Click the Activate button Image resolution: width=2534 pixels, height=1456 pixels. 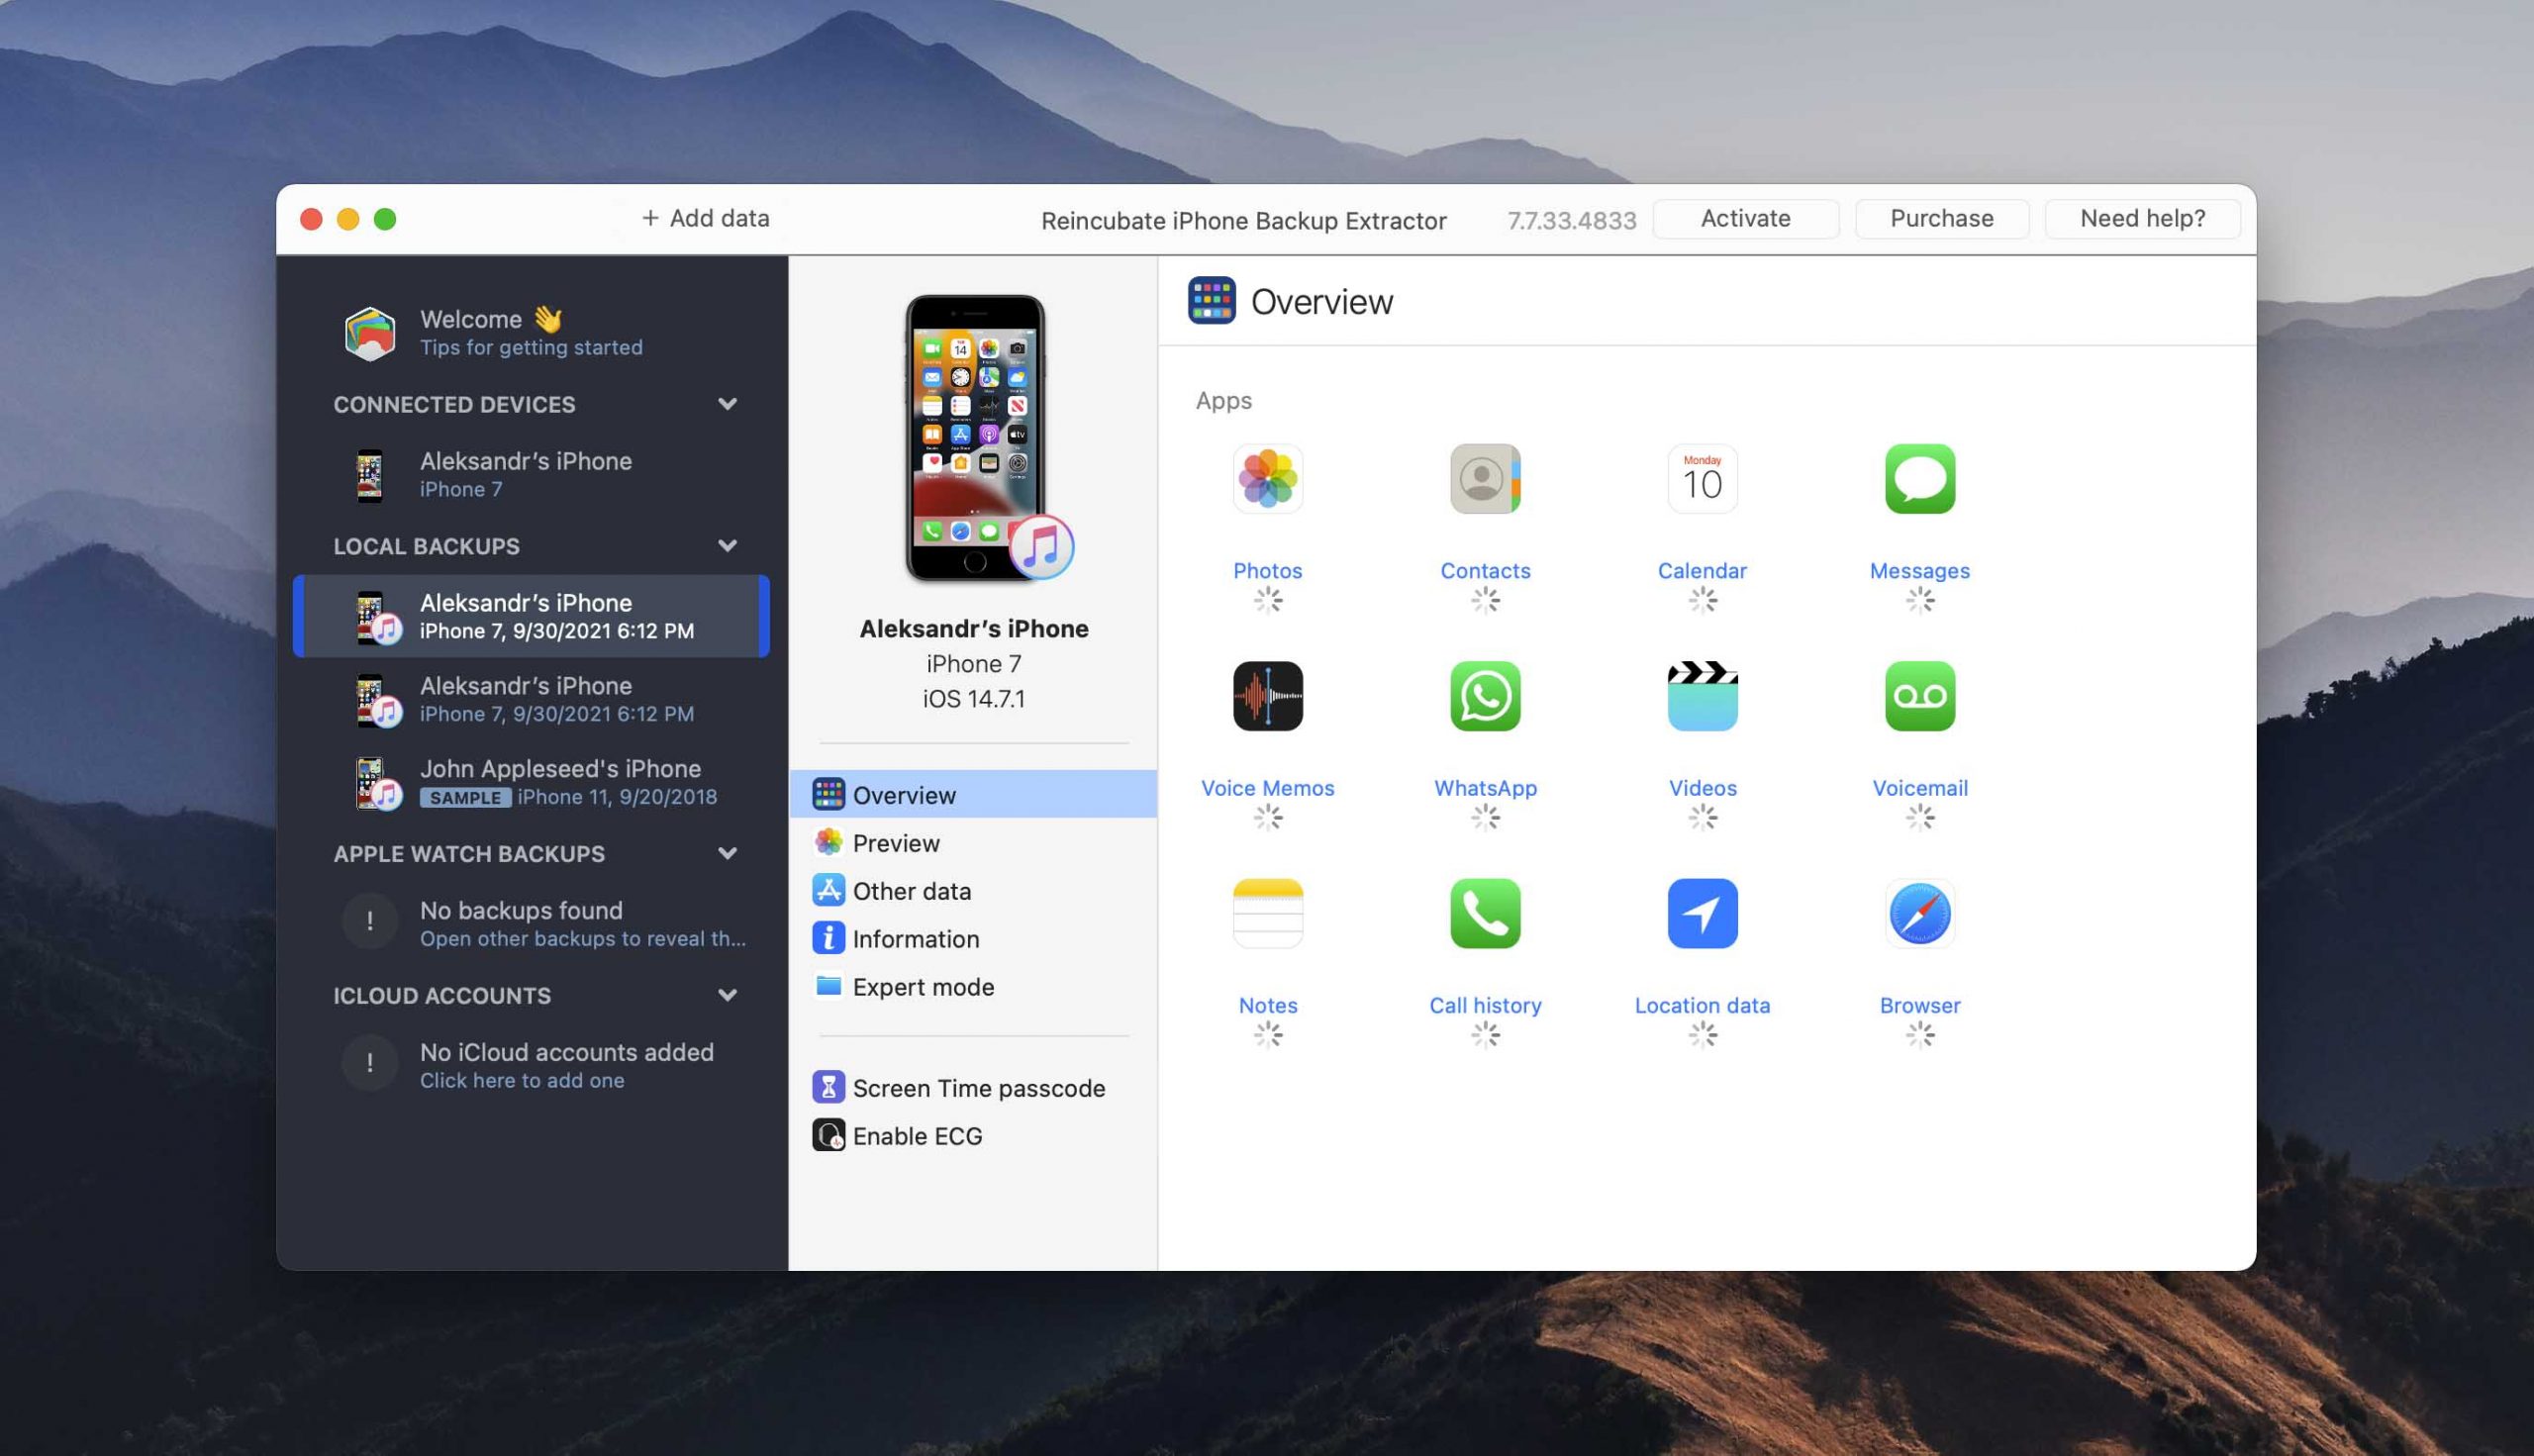click(x=1745, y=218)
